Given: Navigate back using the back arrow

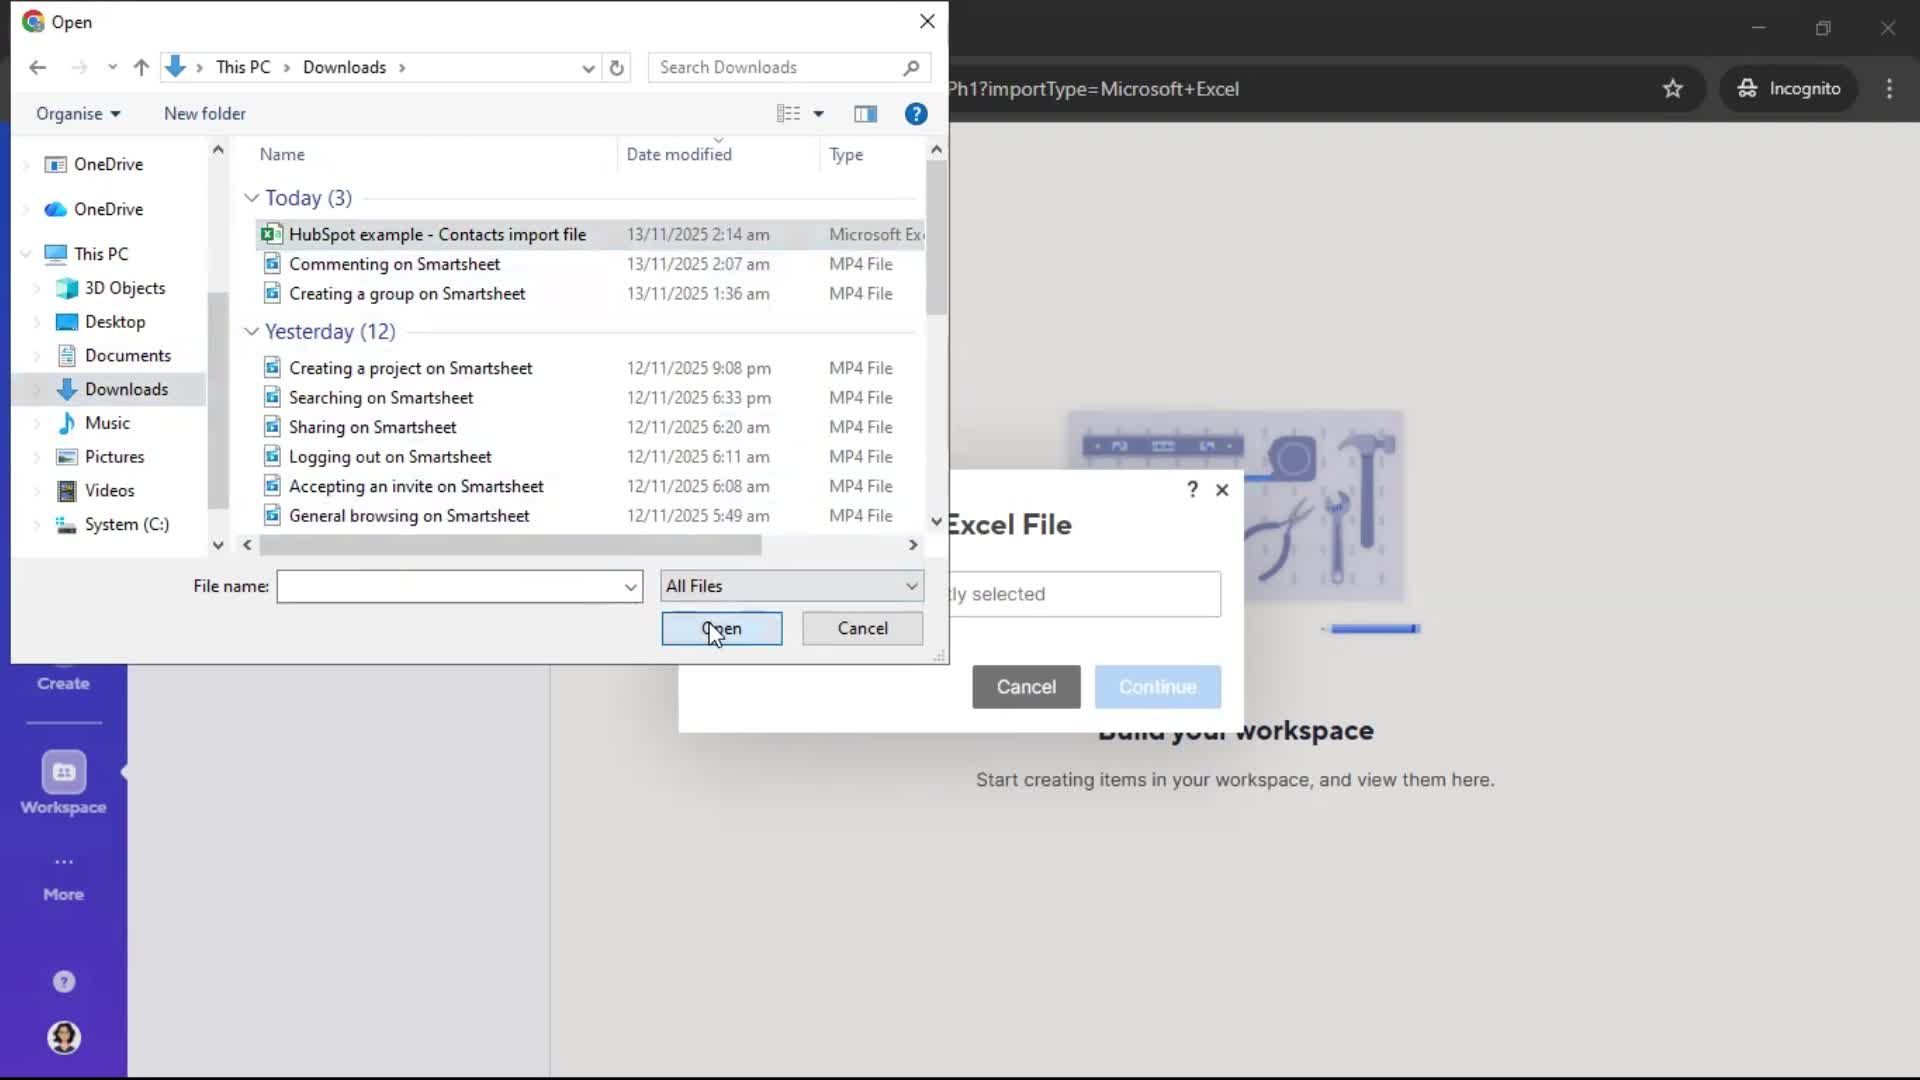Looking at the screenshot, I should click(37, 67).
